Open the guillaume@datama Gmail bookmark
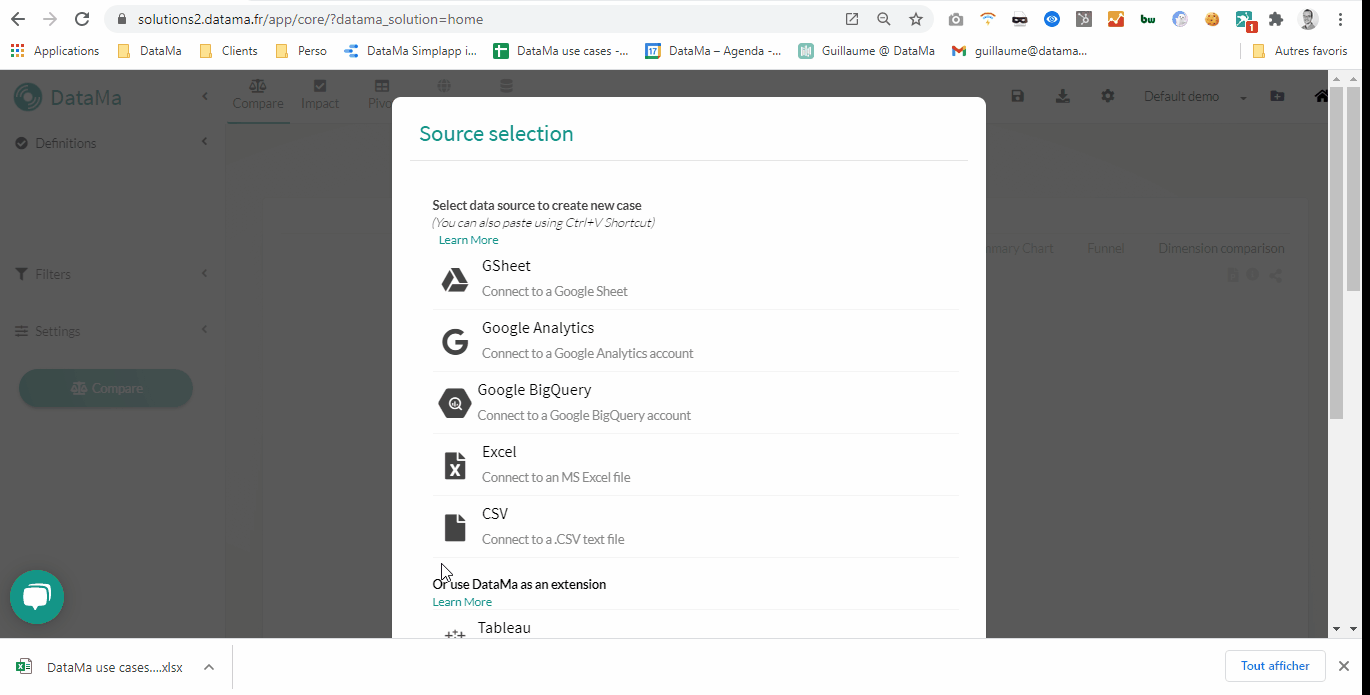The width and height of the screenshot is (1370, 695). pos(1019,51)
